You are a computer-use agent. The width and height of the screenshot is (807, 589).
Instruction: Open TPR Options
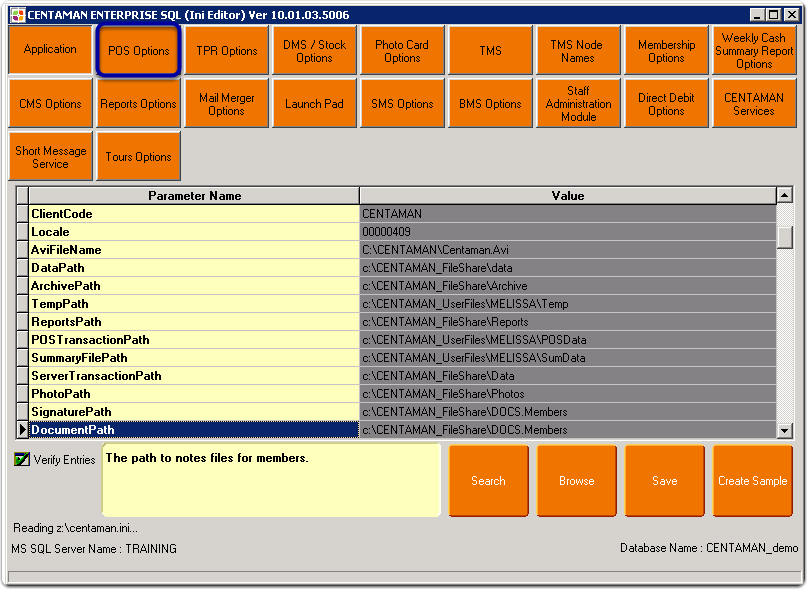(x=226, y=50)
